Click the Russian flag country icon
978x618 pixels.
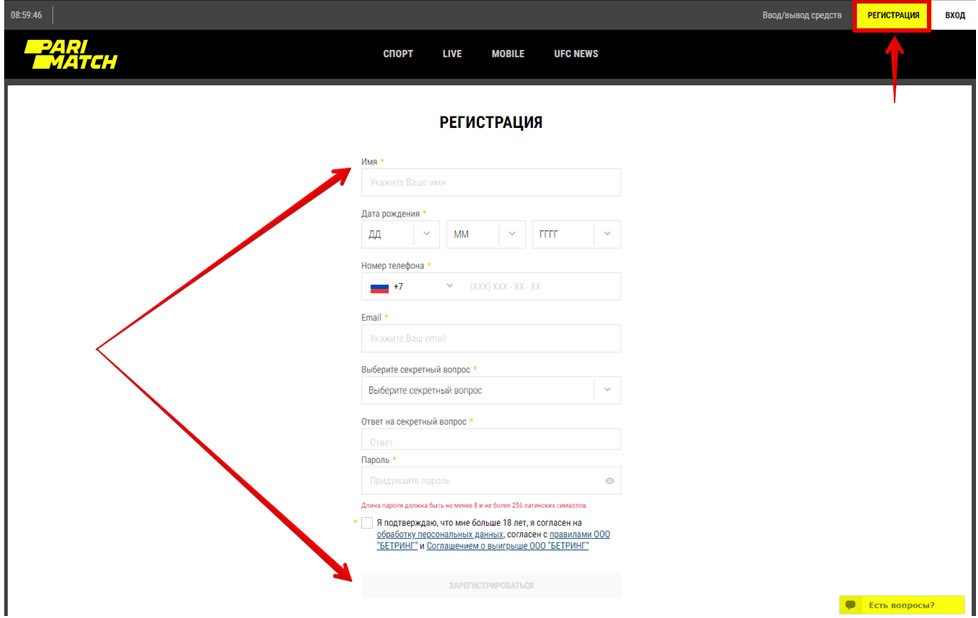[x=379, y=287]
